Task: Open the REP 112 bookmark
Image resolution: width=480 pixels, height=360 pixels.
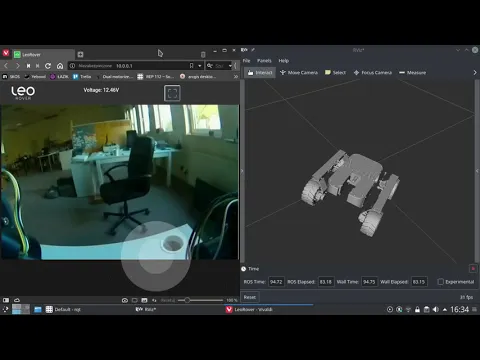Action: (x=156, y=77)
